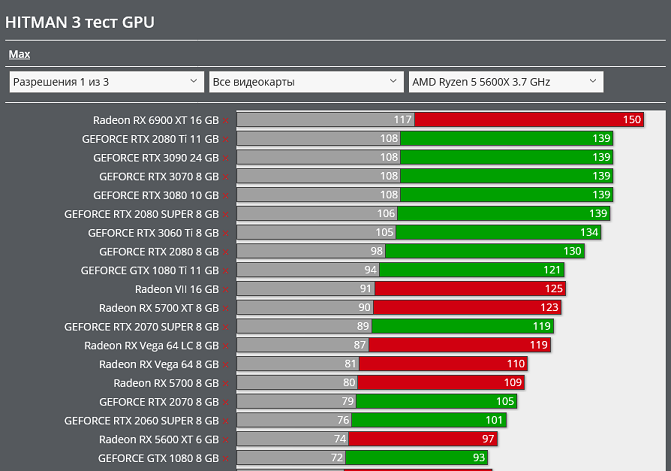Remove GEFORCE RTX 2080 SUPER 8 GB with red X
This screenshot has width=671, height=471.
coord(226,215)
